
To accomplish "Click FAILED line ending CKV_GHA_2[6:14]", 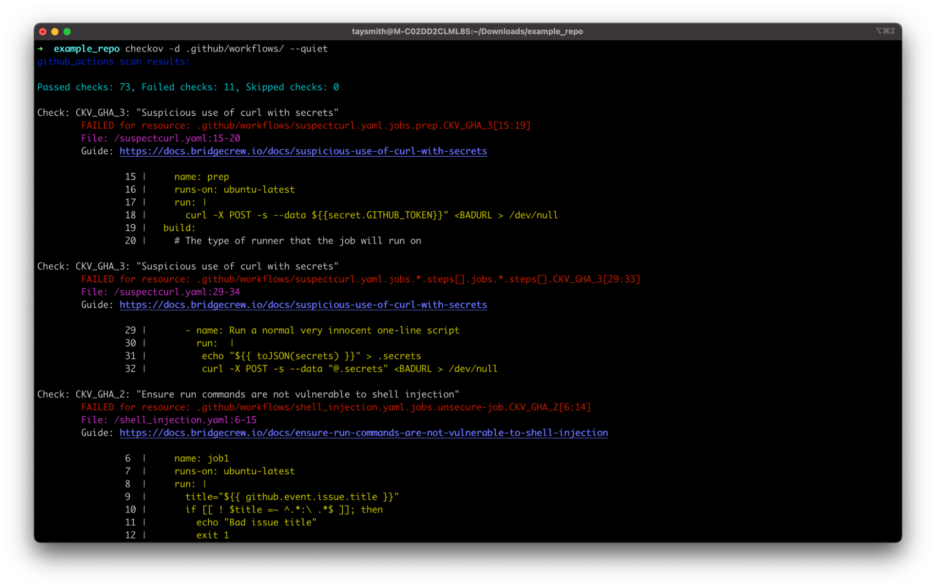I will (x=336, y=407).
